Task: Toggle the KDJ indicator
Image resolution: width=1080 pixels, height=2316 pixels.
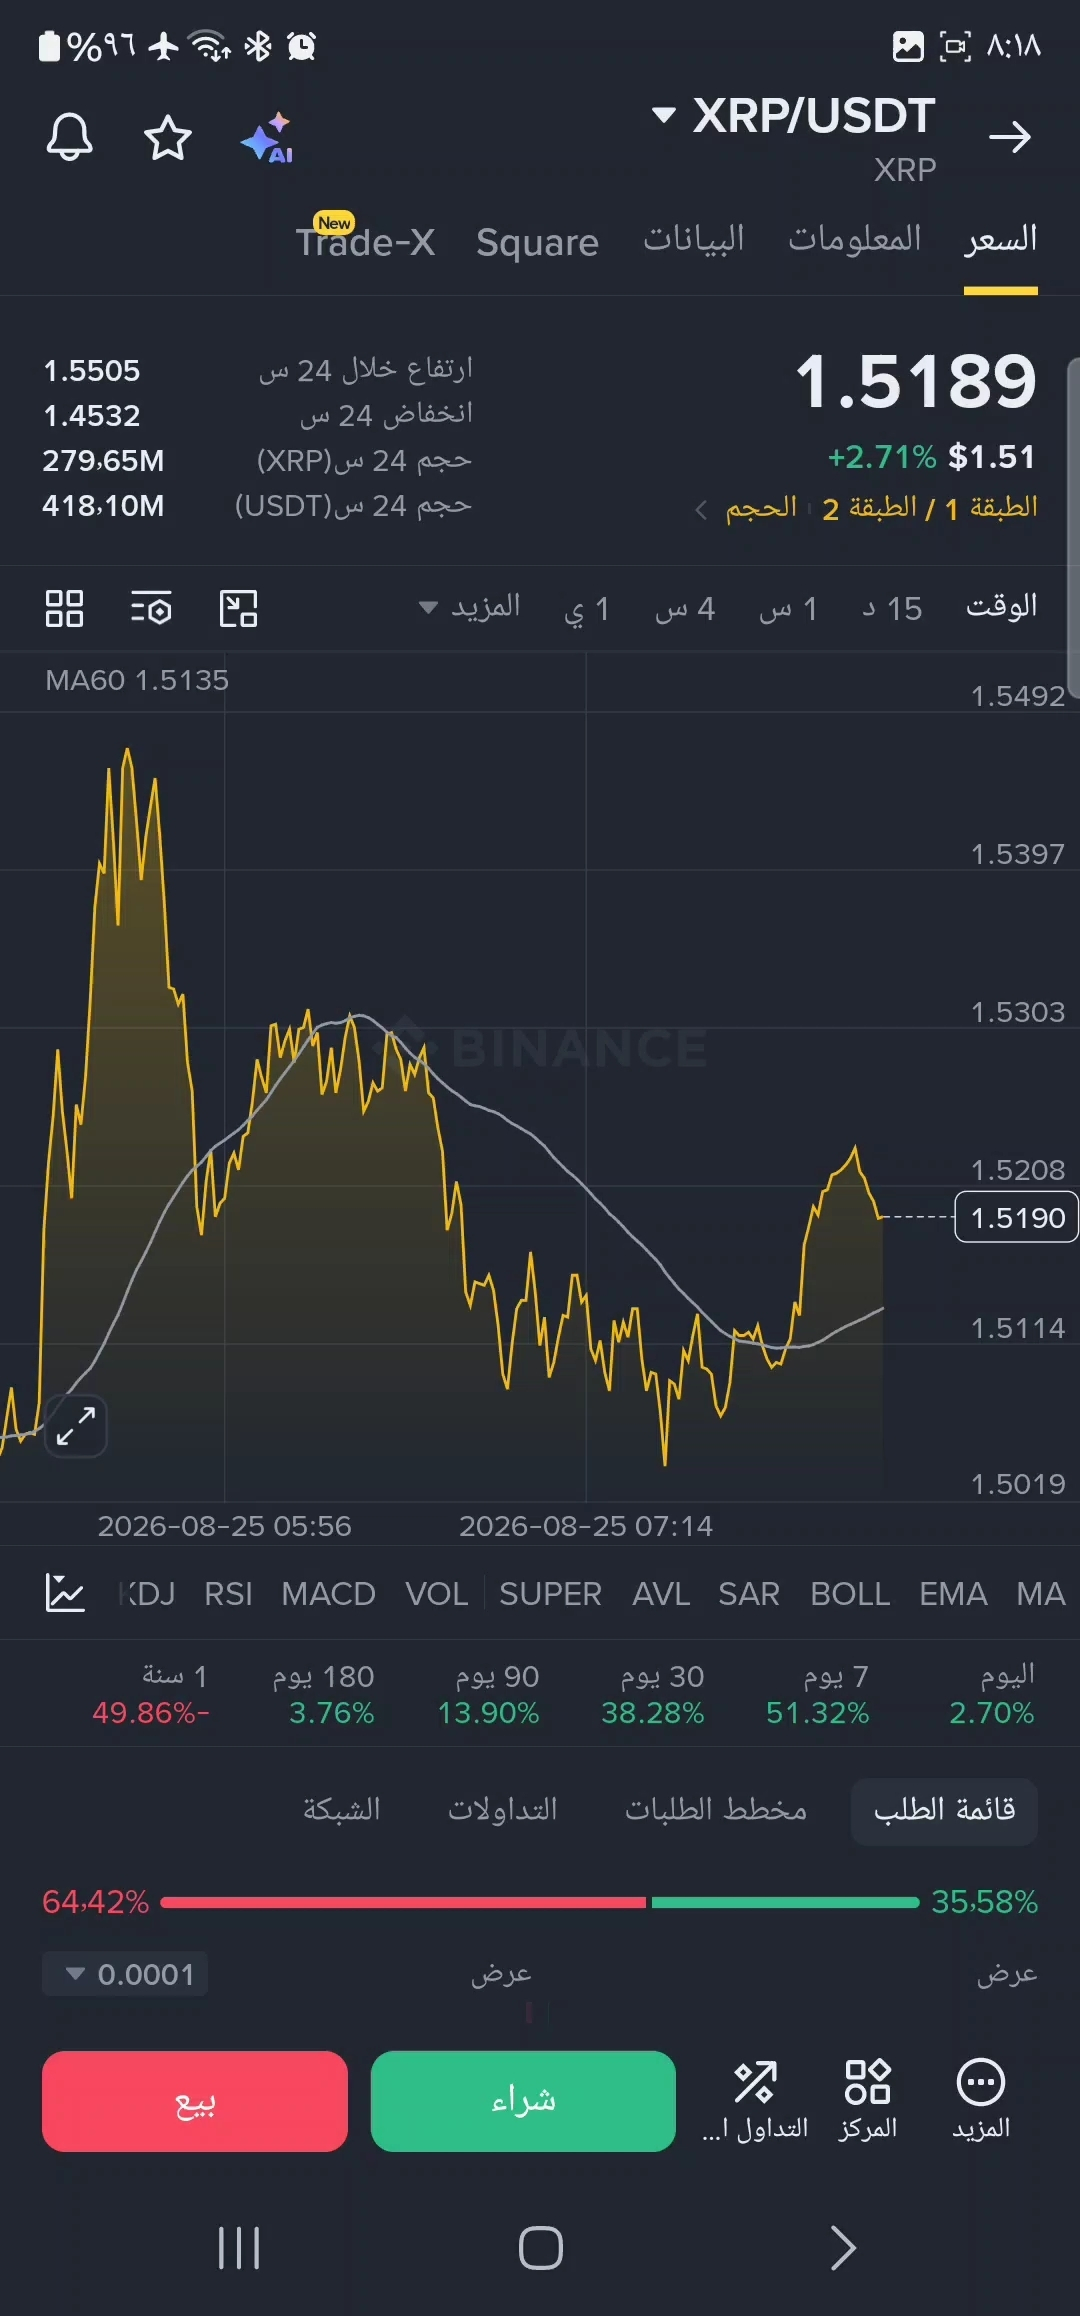Action: [147, 1593]
